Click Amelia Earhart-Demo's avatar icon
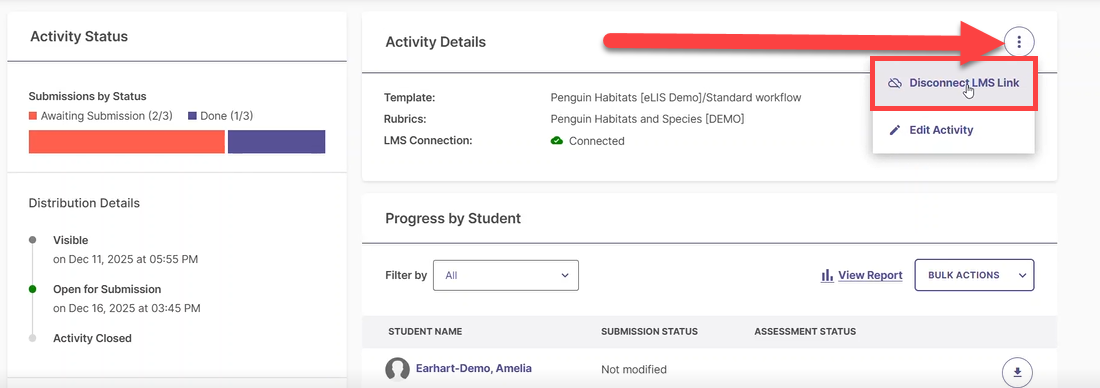This screenshot has width=1100, height=388. tap(398, 370)
